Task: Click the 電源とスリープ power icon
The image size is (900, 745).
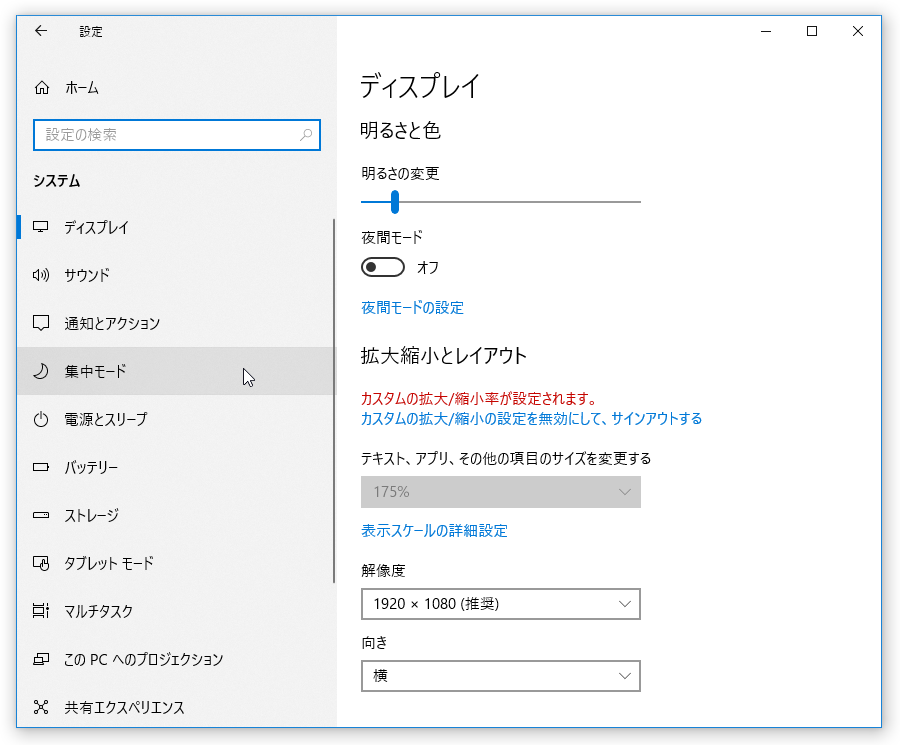Action: click(x=41, y=420)
